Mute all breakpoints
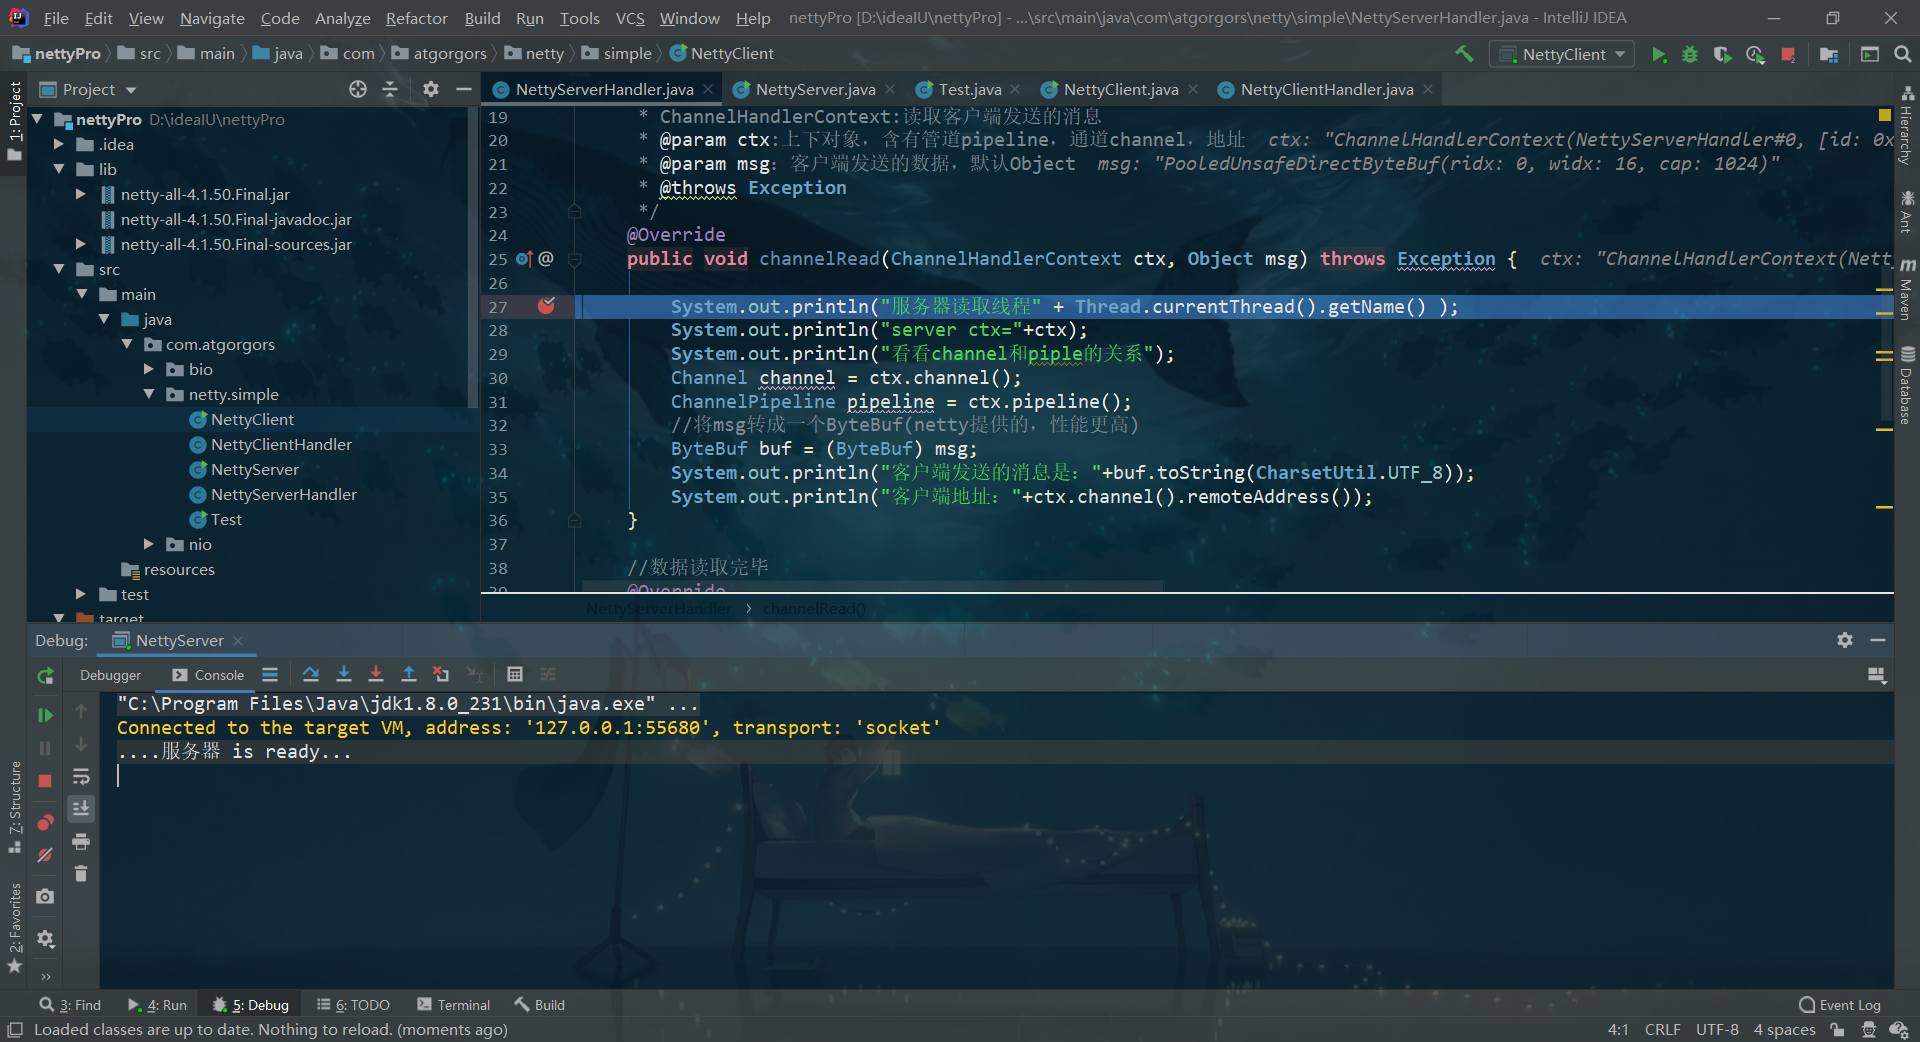 click(45, 855)
